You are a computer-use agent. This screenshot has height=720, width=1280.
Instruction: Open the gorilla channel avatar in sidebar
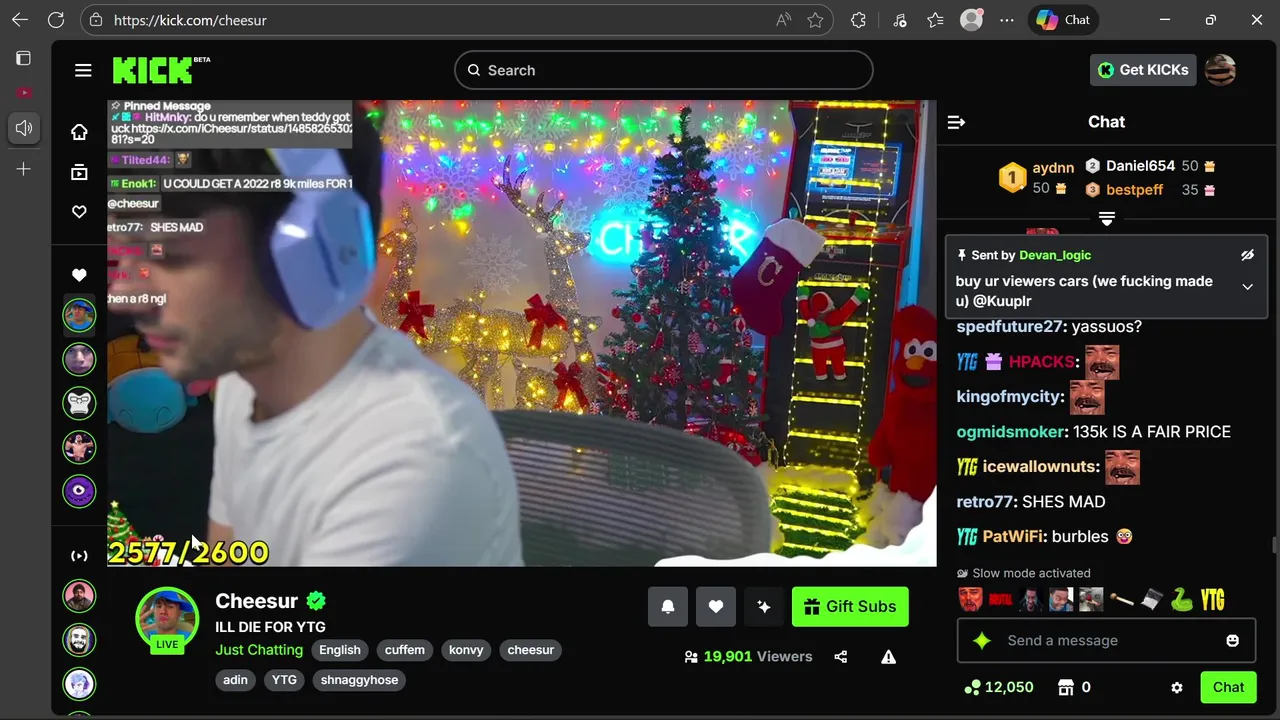79,403
